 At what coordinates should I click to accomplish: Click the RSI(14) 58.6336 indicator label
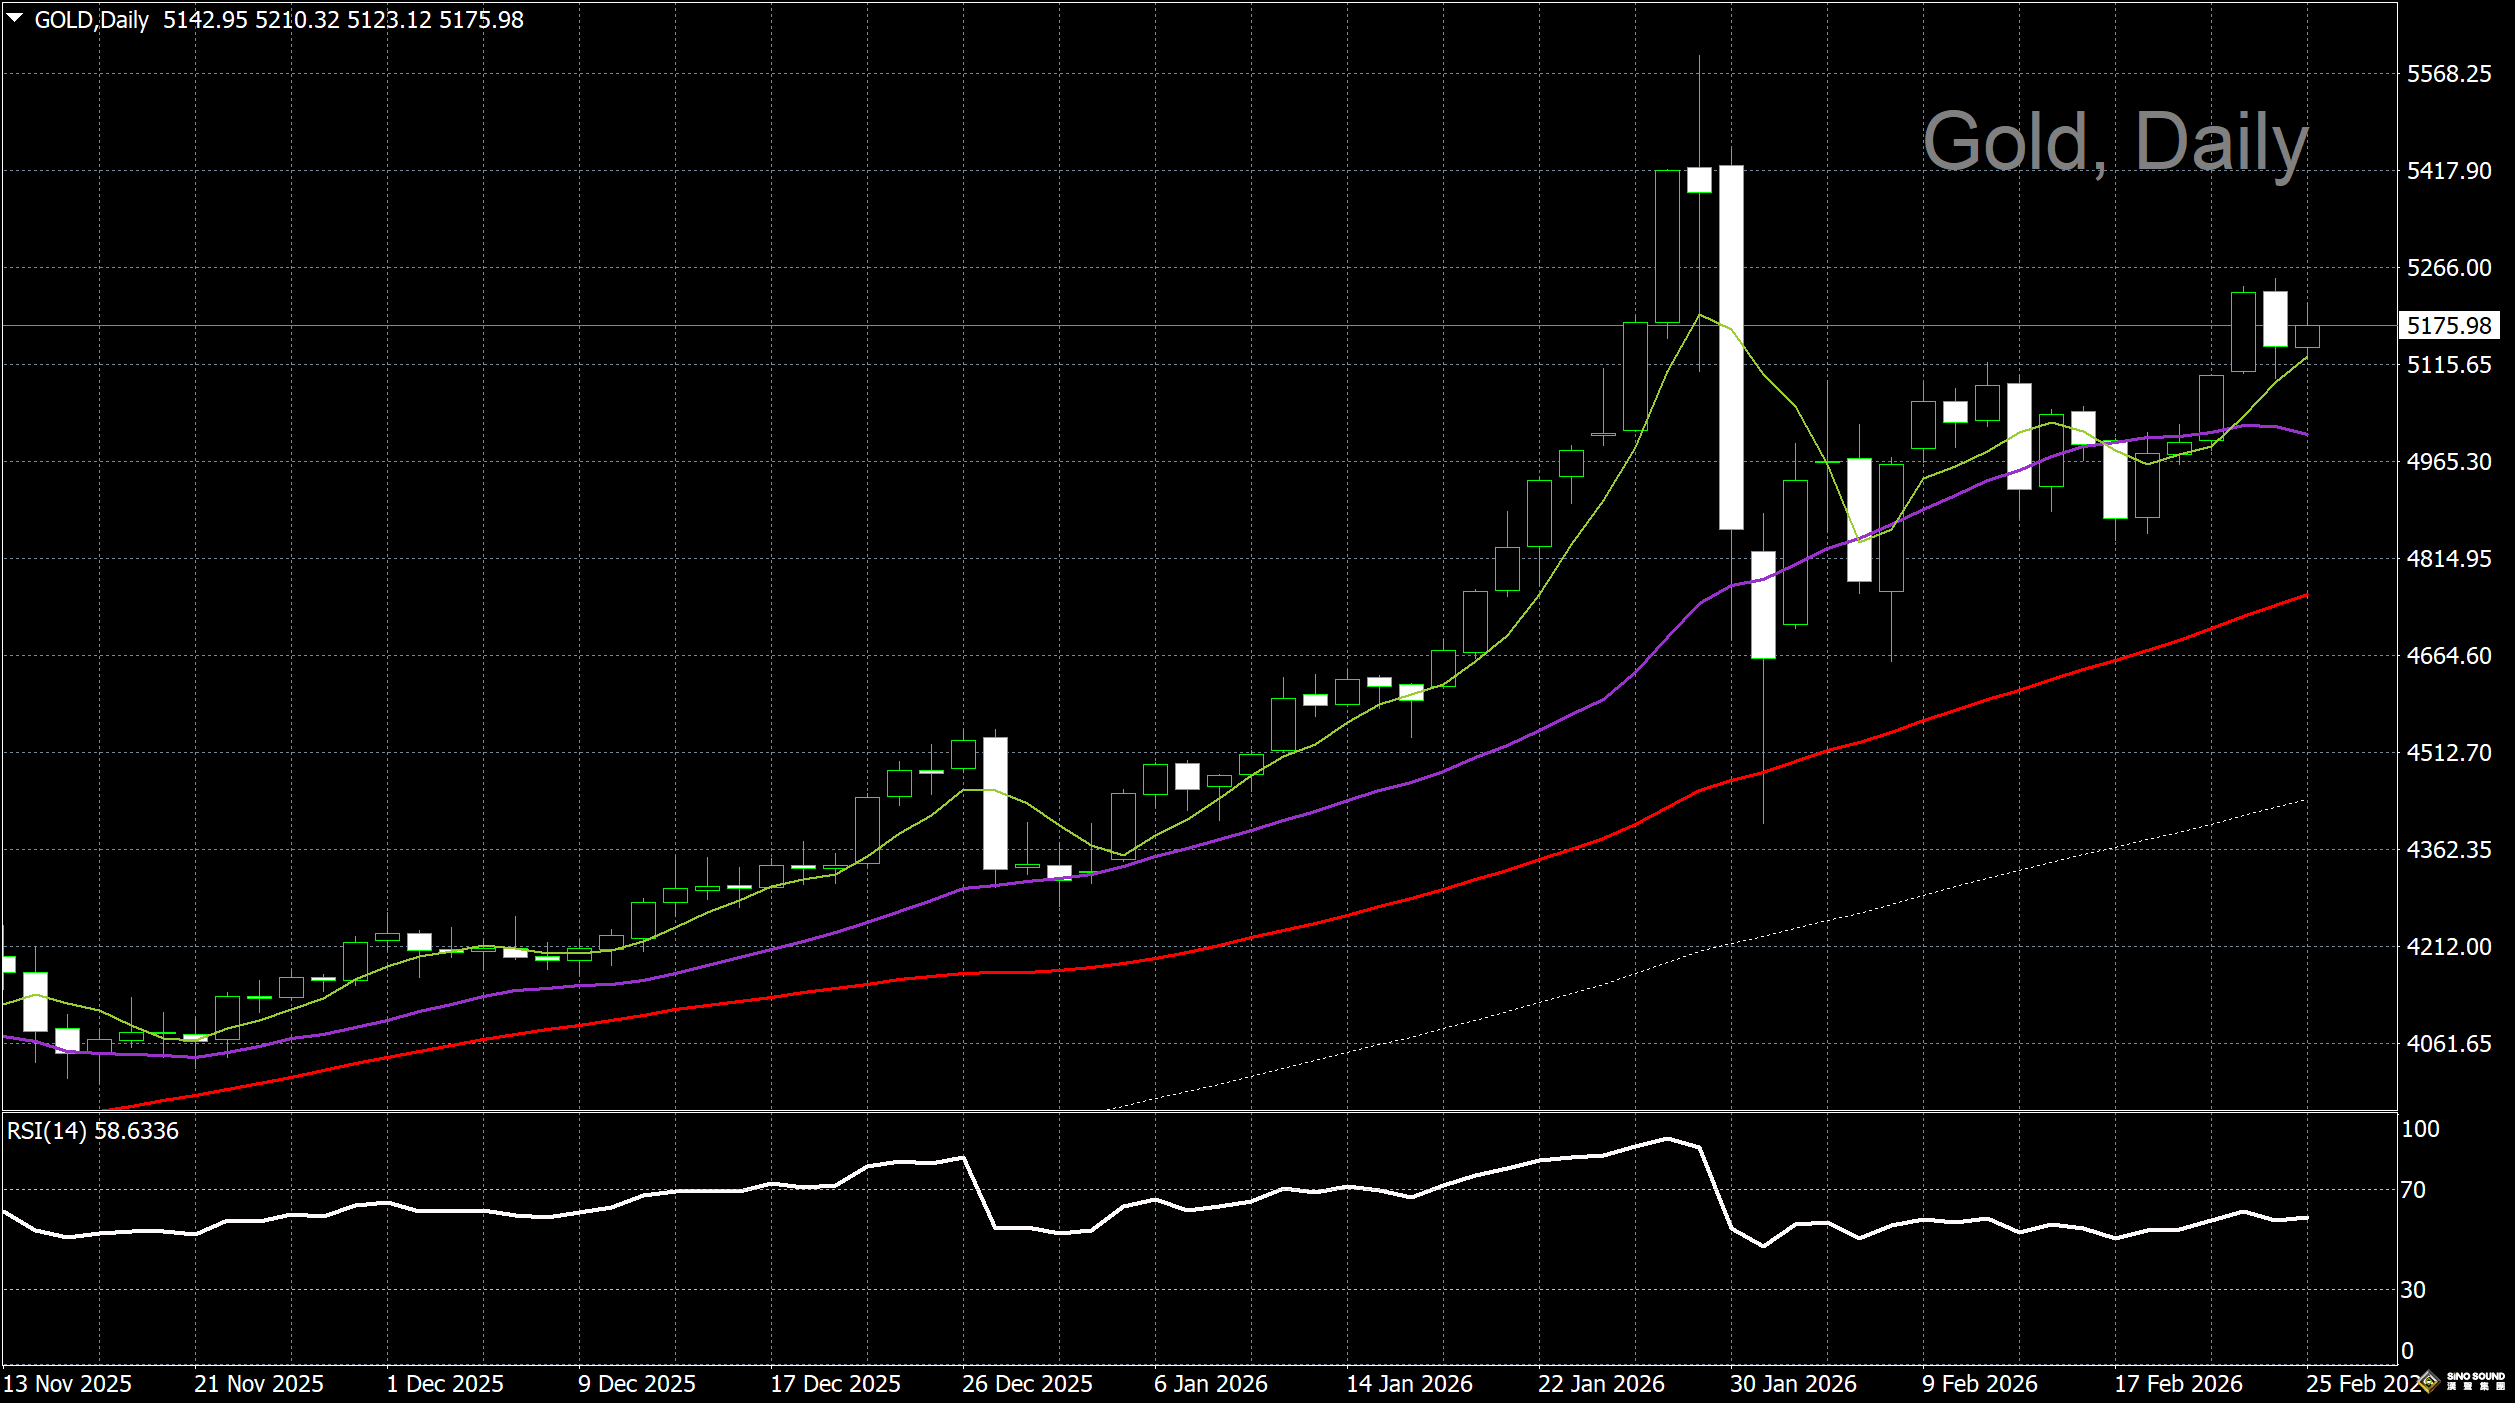click(92, 1131)
